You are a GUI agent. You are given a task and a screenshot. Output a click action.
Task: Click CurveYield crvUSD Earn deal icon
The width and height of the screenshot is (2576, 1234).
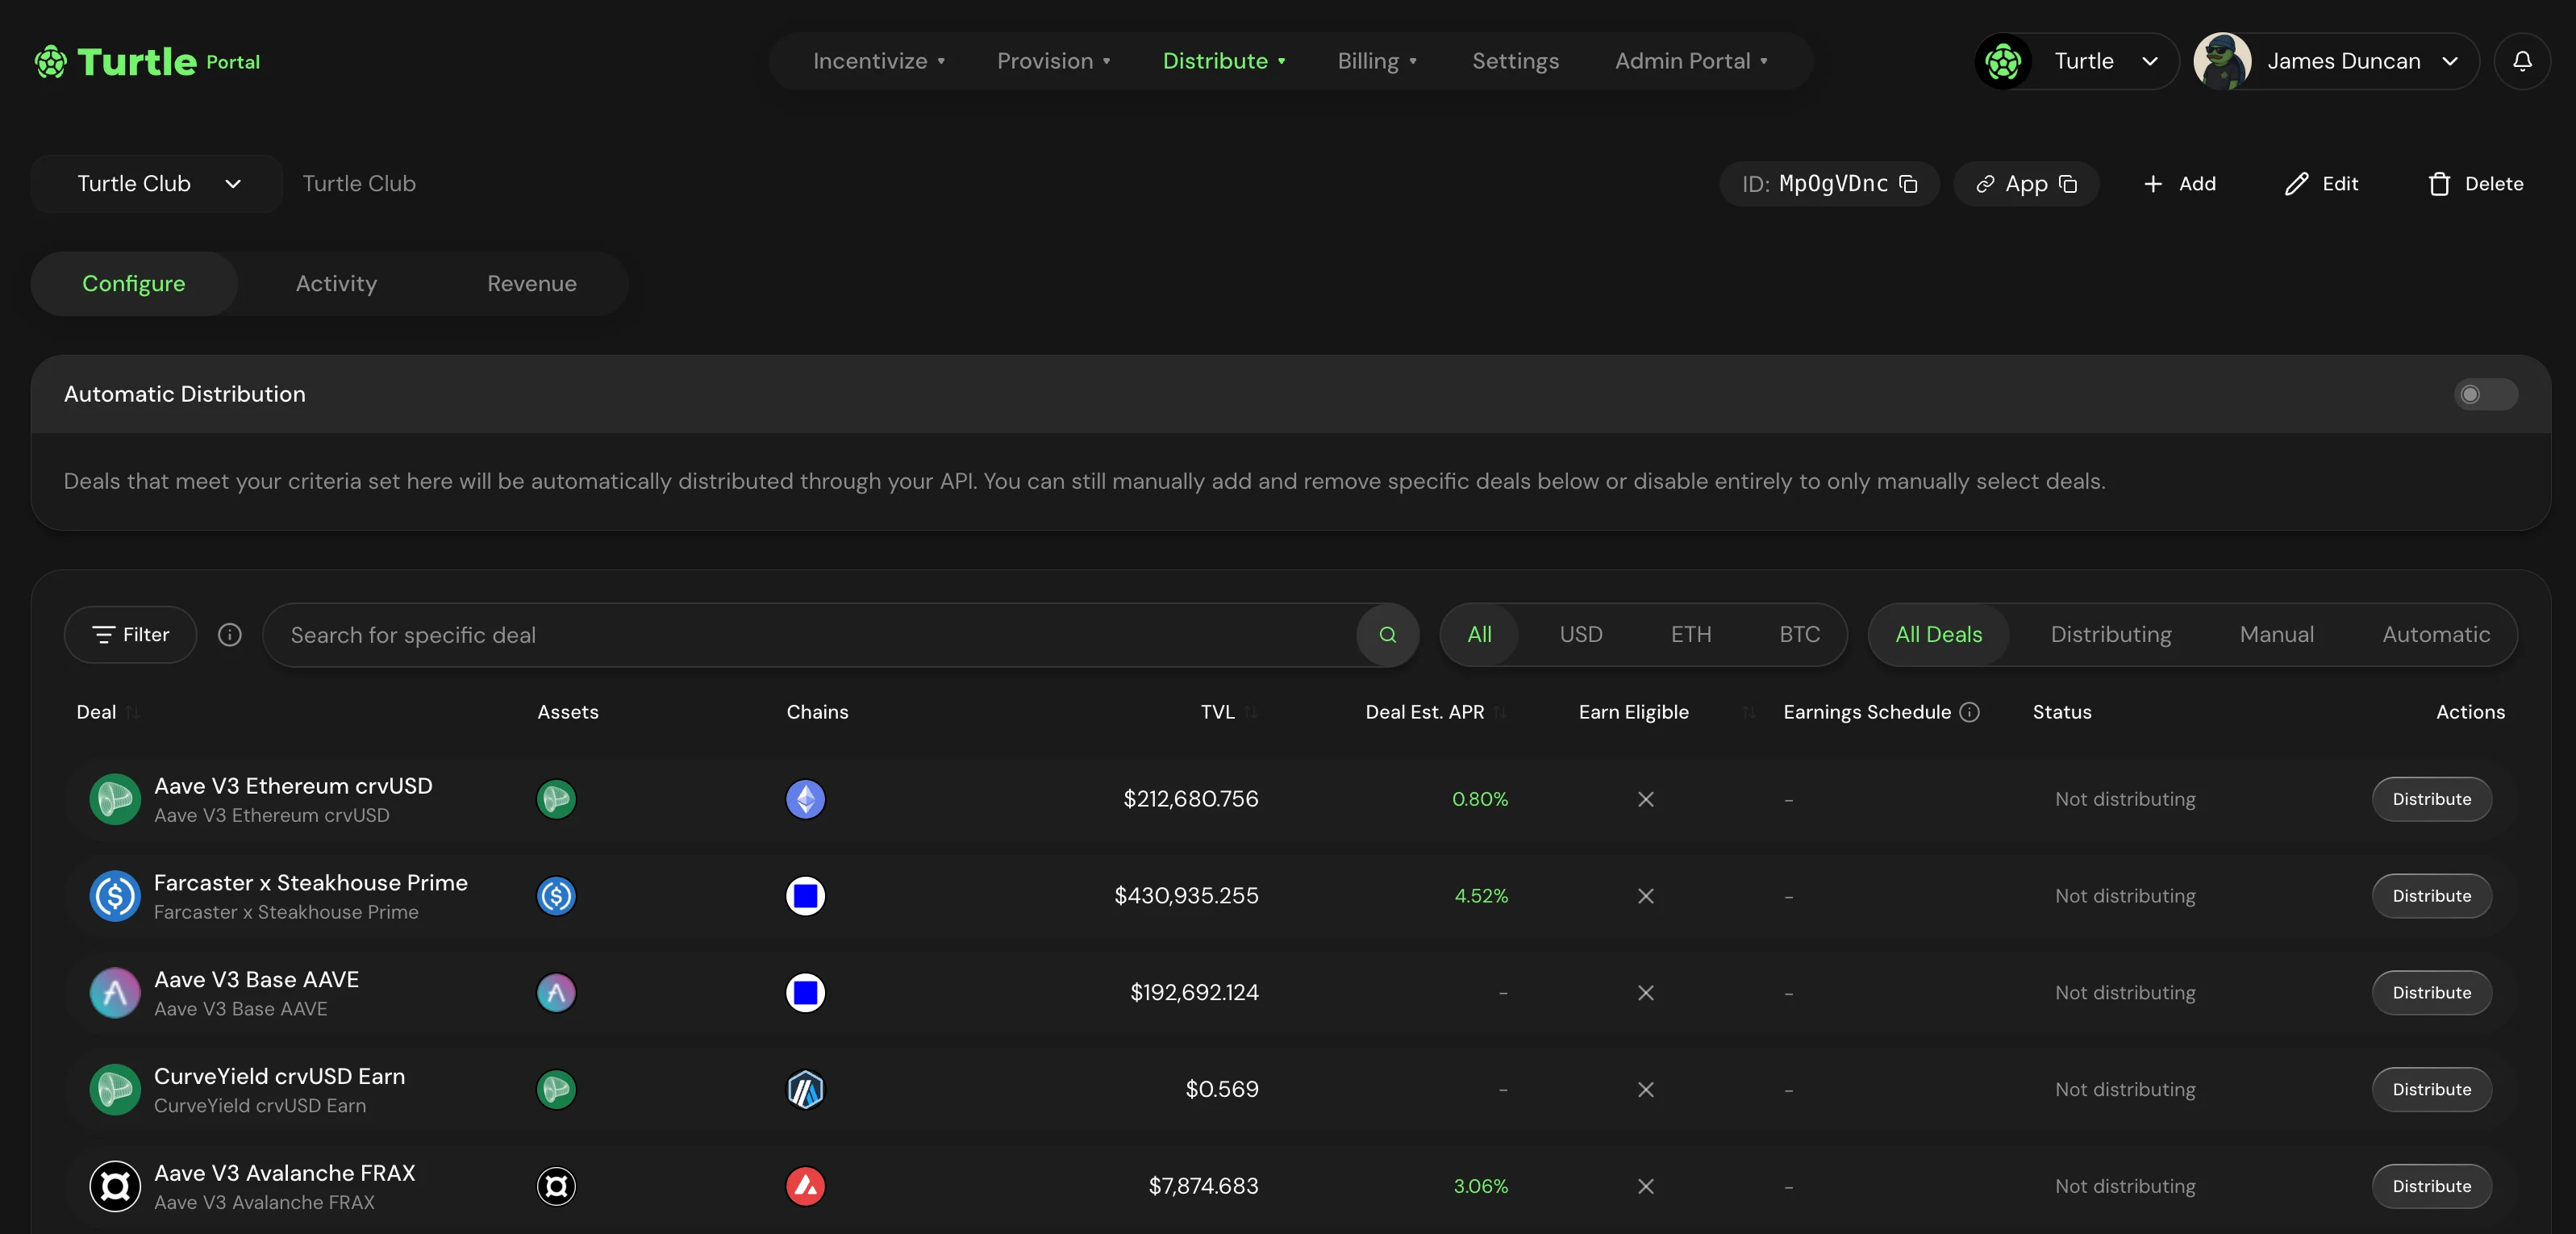click(115, 1089)
